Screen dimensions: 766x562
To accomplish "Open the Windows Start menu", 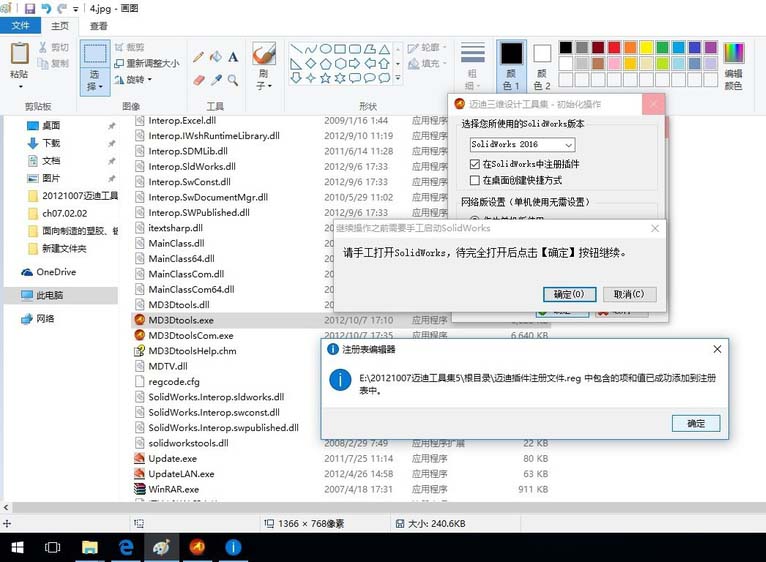I will click(x=17, y=547).
